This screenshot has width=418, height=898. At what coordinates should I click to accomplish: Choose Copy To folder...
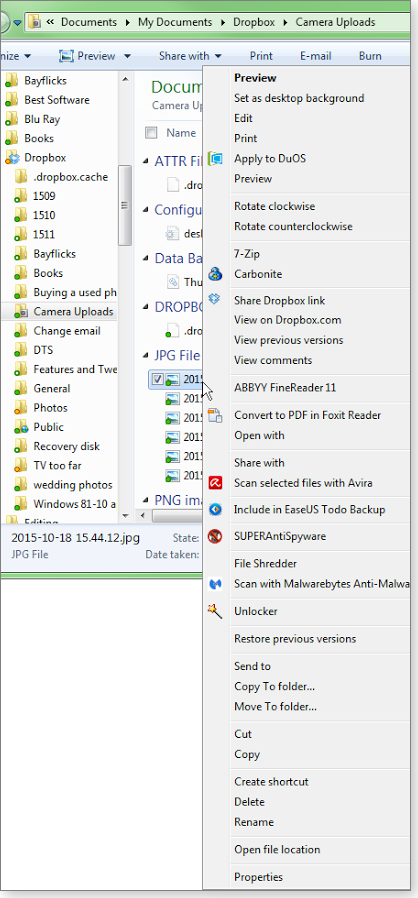pos(274,686)
